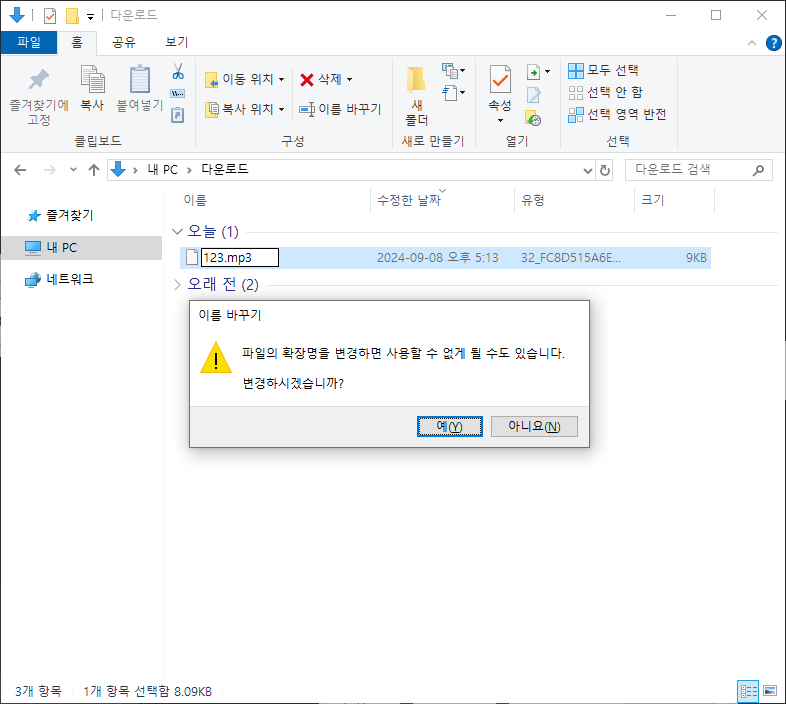Open the Customize Quick Access Toolbar dropdown
Viewport: 786px width, 704px height.
tap(90, 17)
